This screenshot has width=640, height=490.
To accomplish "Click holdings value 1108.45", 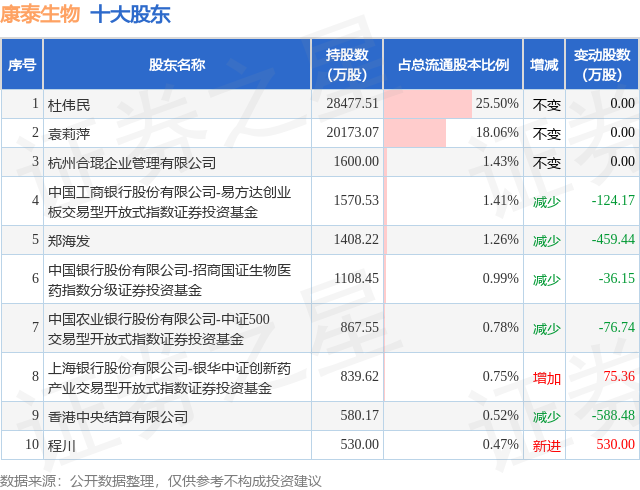I will click(356, 278).
